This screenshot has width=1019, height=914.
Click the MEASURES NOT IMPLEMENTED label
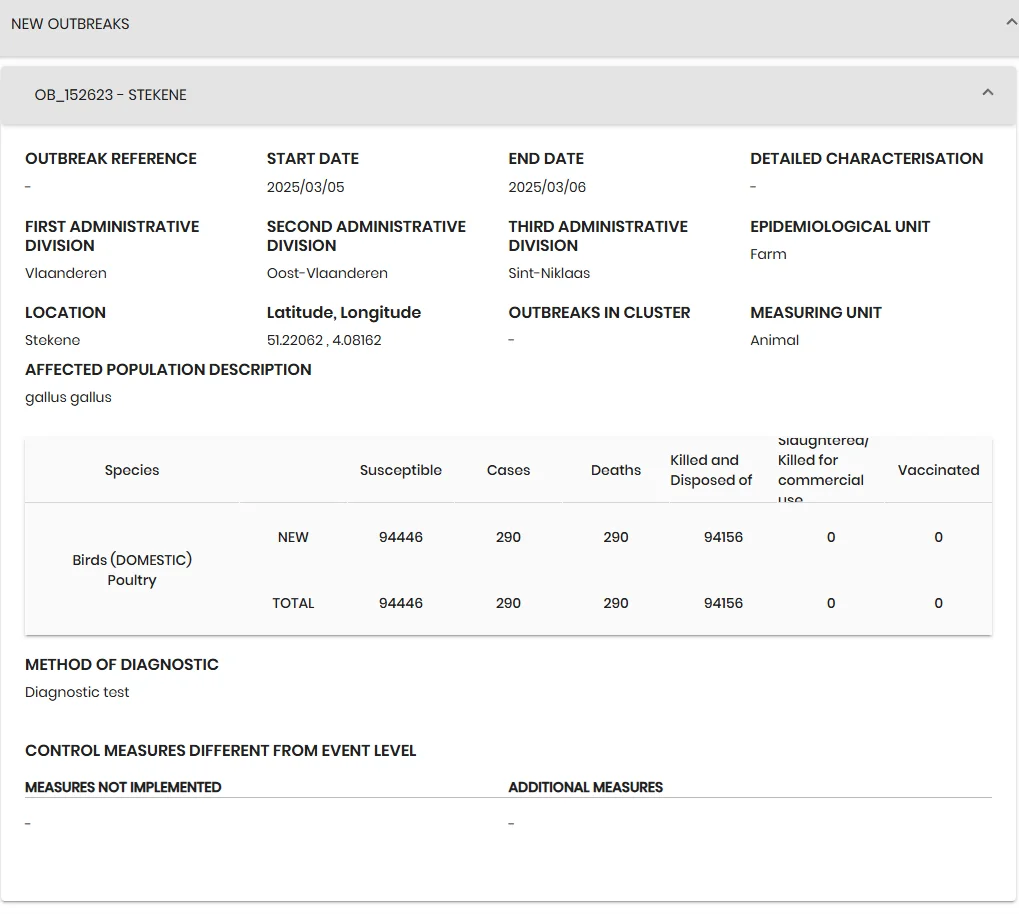pyautogui.click(x=123, y=787)
